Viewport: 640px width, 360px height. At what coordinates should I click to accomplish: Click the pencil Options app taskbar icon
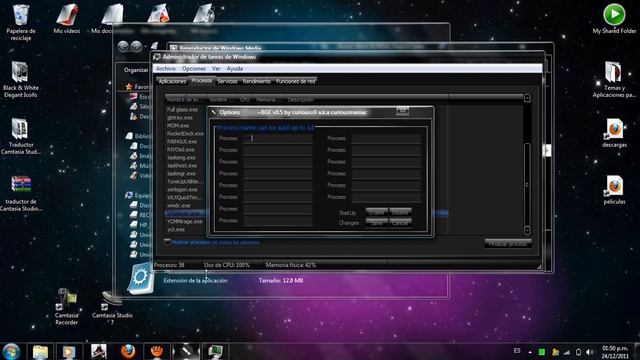click(x=186, y=351)
